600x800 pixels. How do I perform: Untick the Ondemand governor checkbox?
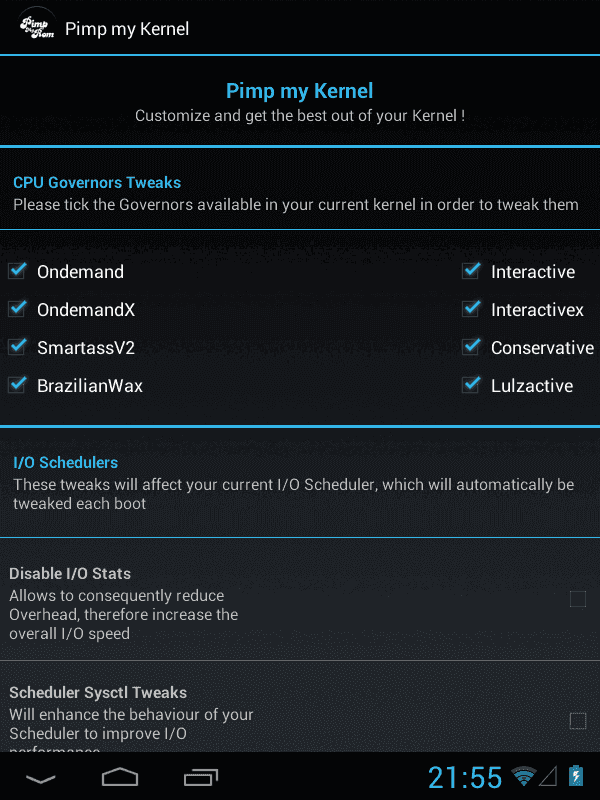coord(18,270)
